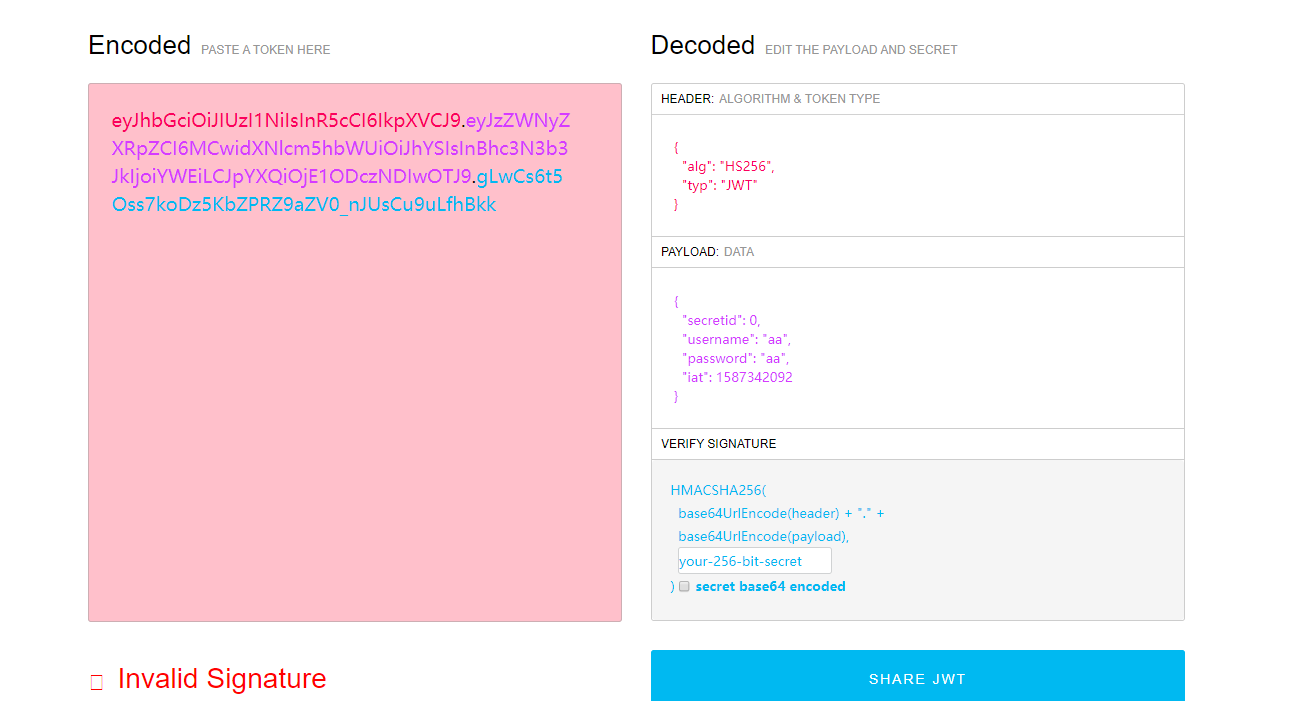Click empty area of Encoded token box

tap(354, 420)
